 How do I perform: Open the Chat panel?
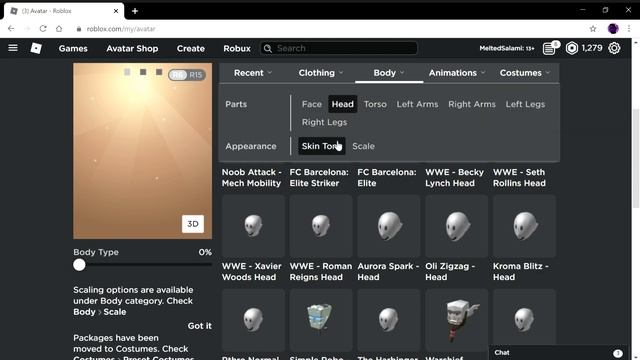tap(558, 353)
